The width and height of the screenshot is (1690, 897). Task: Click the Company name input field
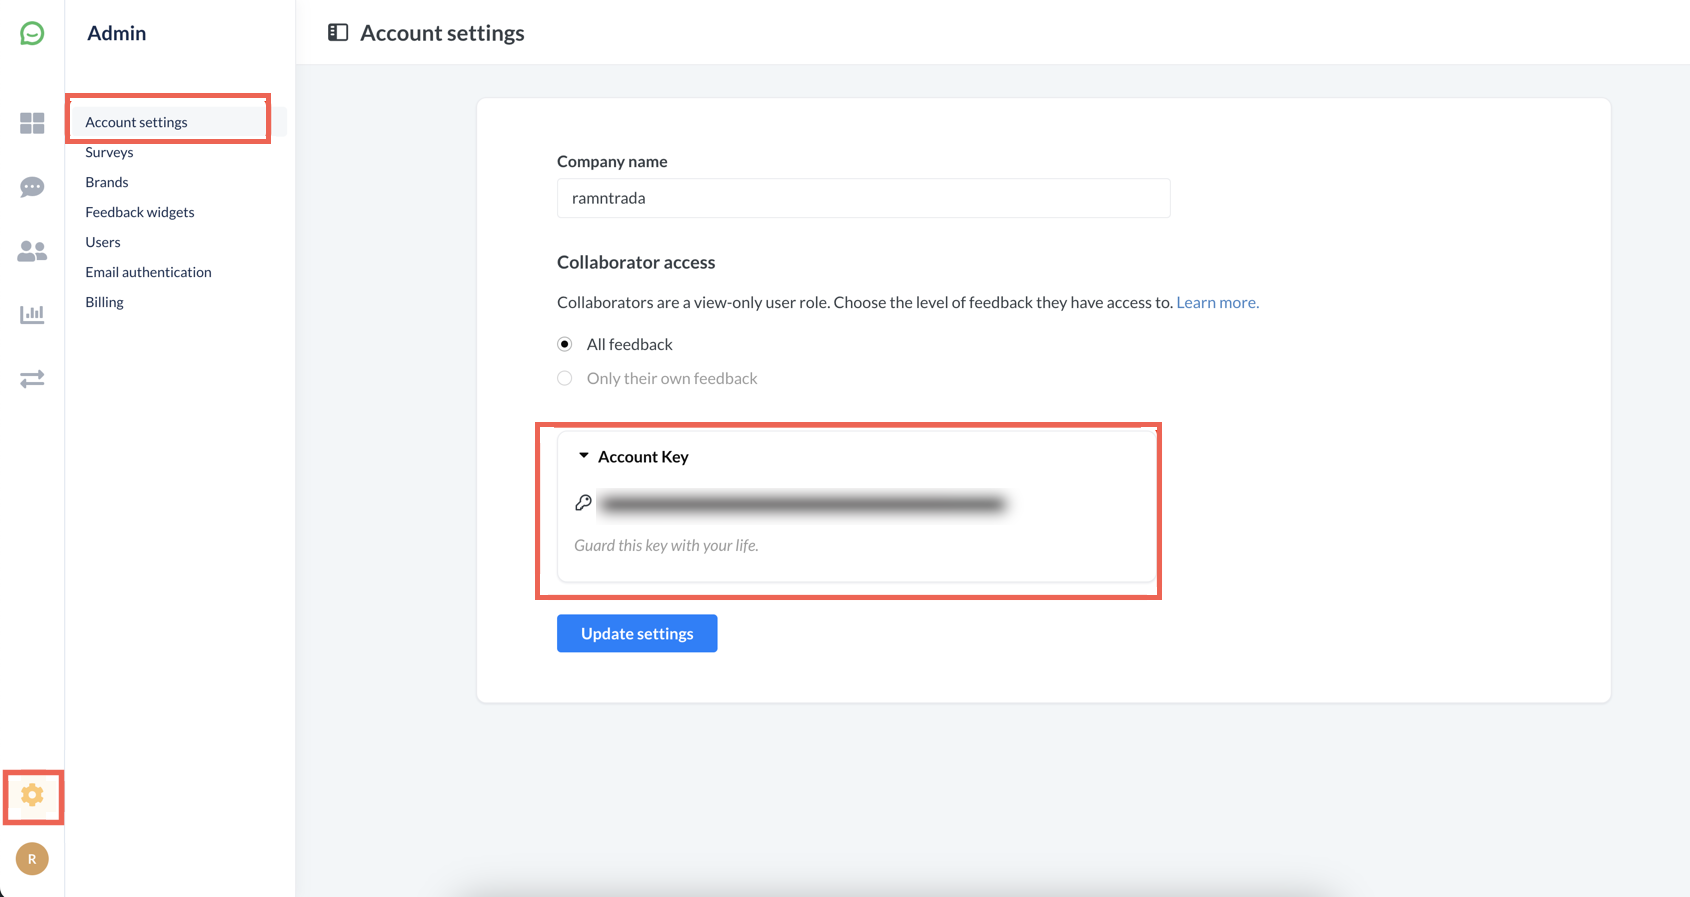tap(864, 198)
